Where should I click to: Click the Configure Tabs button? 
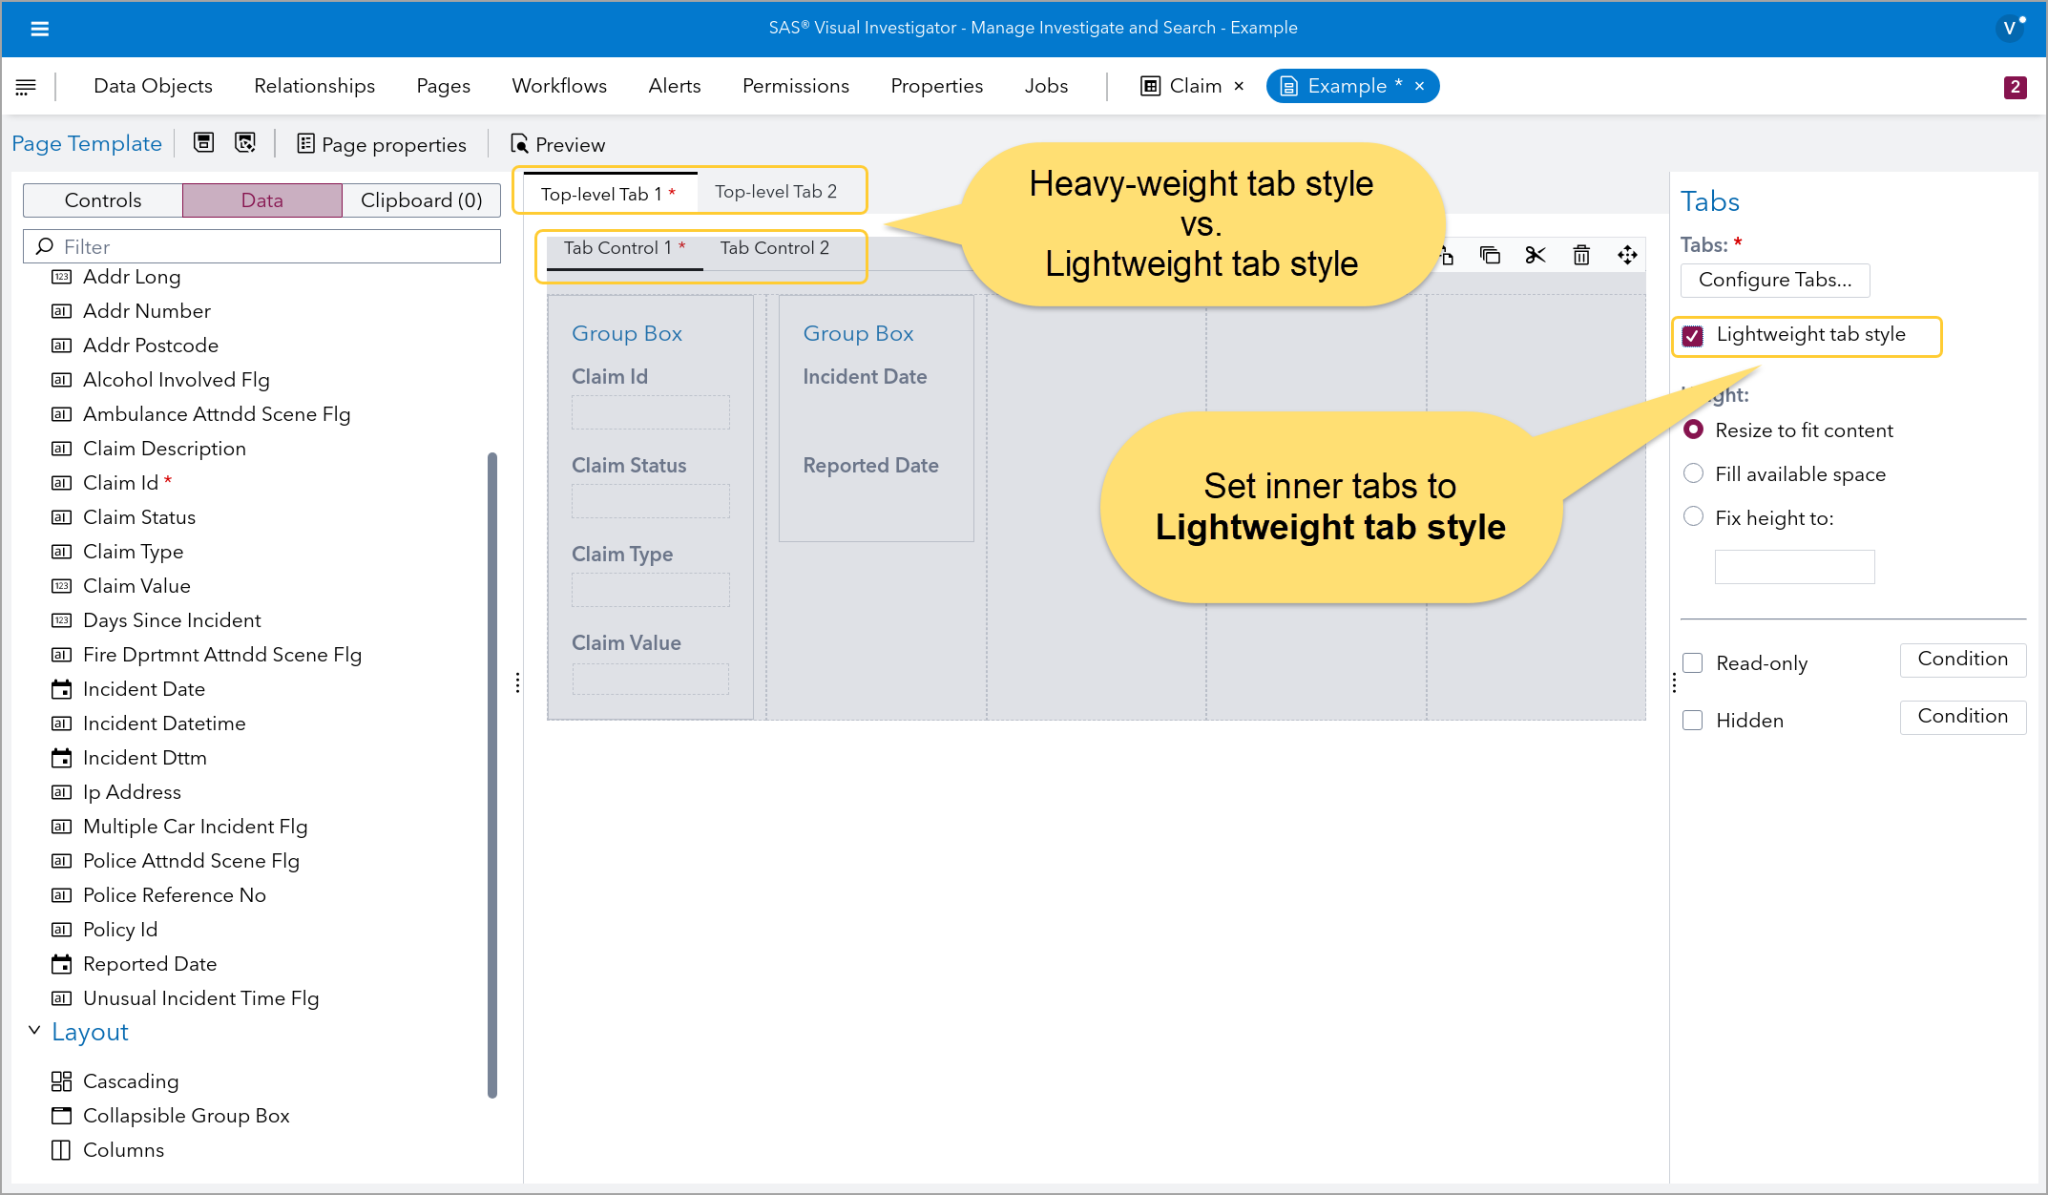click(x=1775, y=280)
